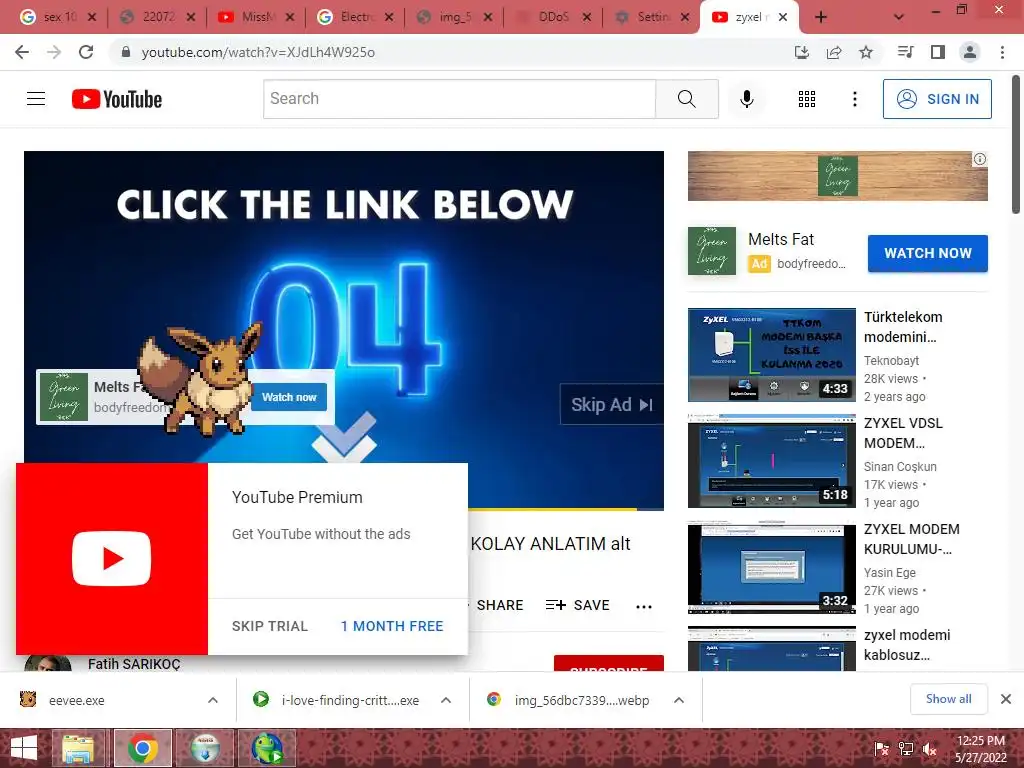Click the SAVE button under video
The width and height of the screenshot is (1024, 768).
pyautogui.click(x=577, y=605)
